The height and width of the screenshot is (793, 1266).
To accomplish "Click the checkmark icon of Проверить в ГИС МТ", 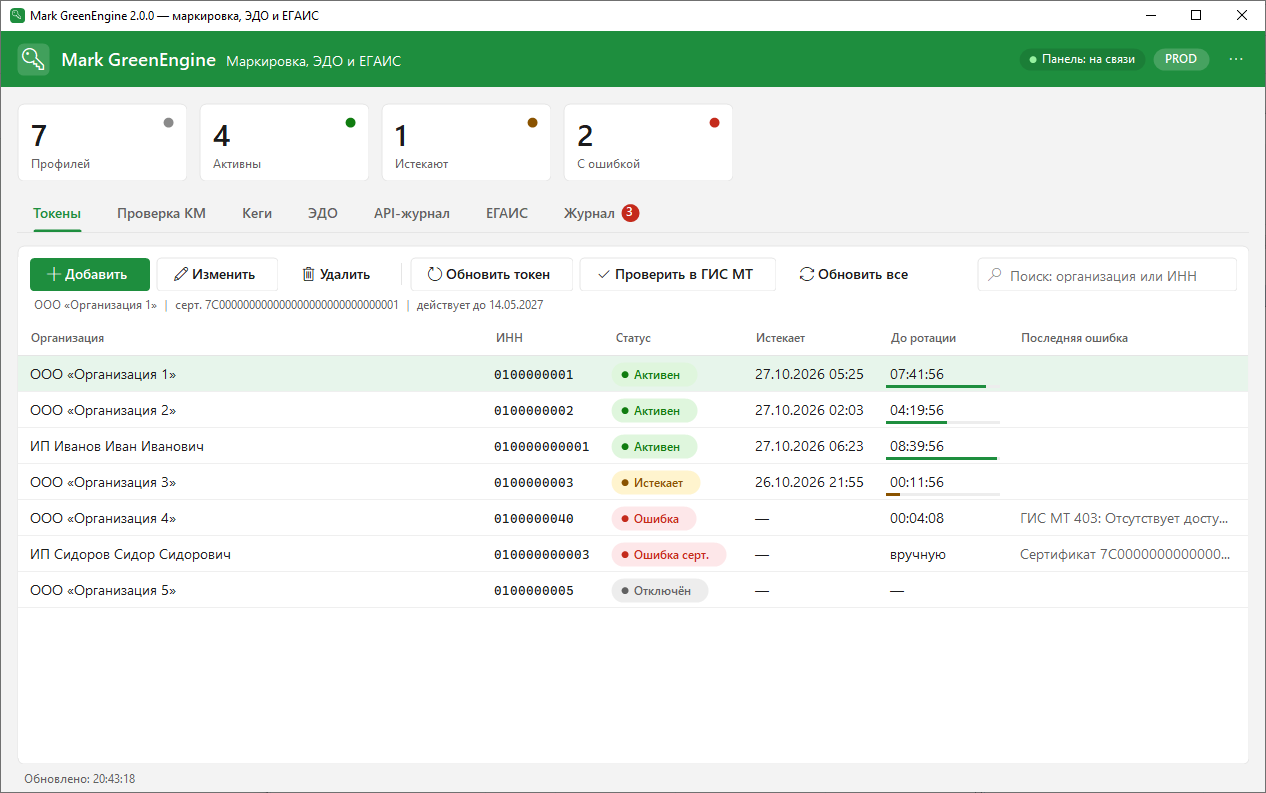I will [x=603, y=274].
